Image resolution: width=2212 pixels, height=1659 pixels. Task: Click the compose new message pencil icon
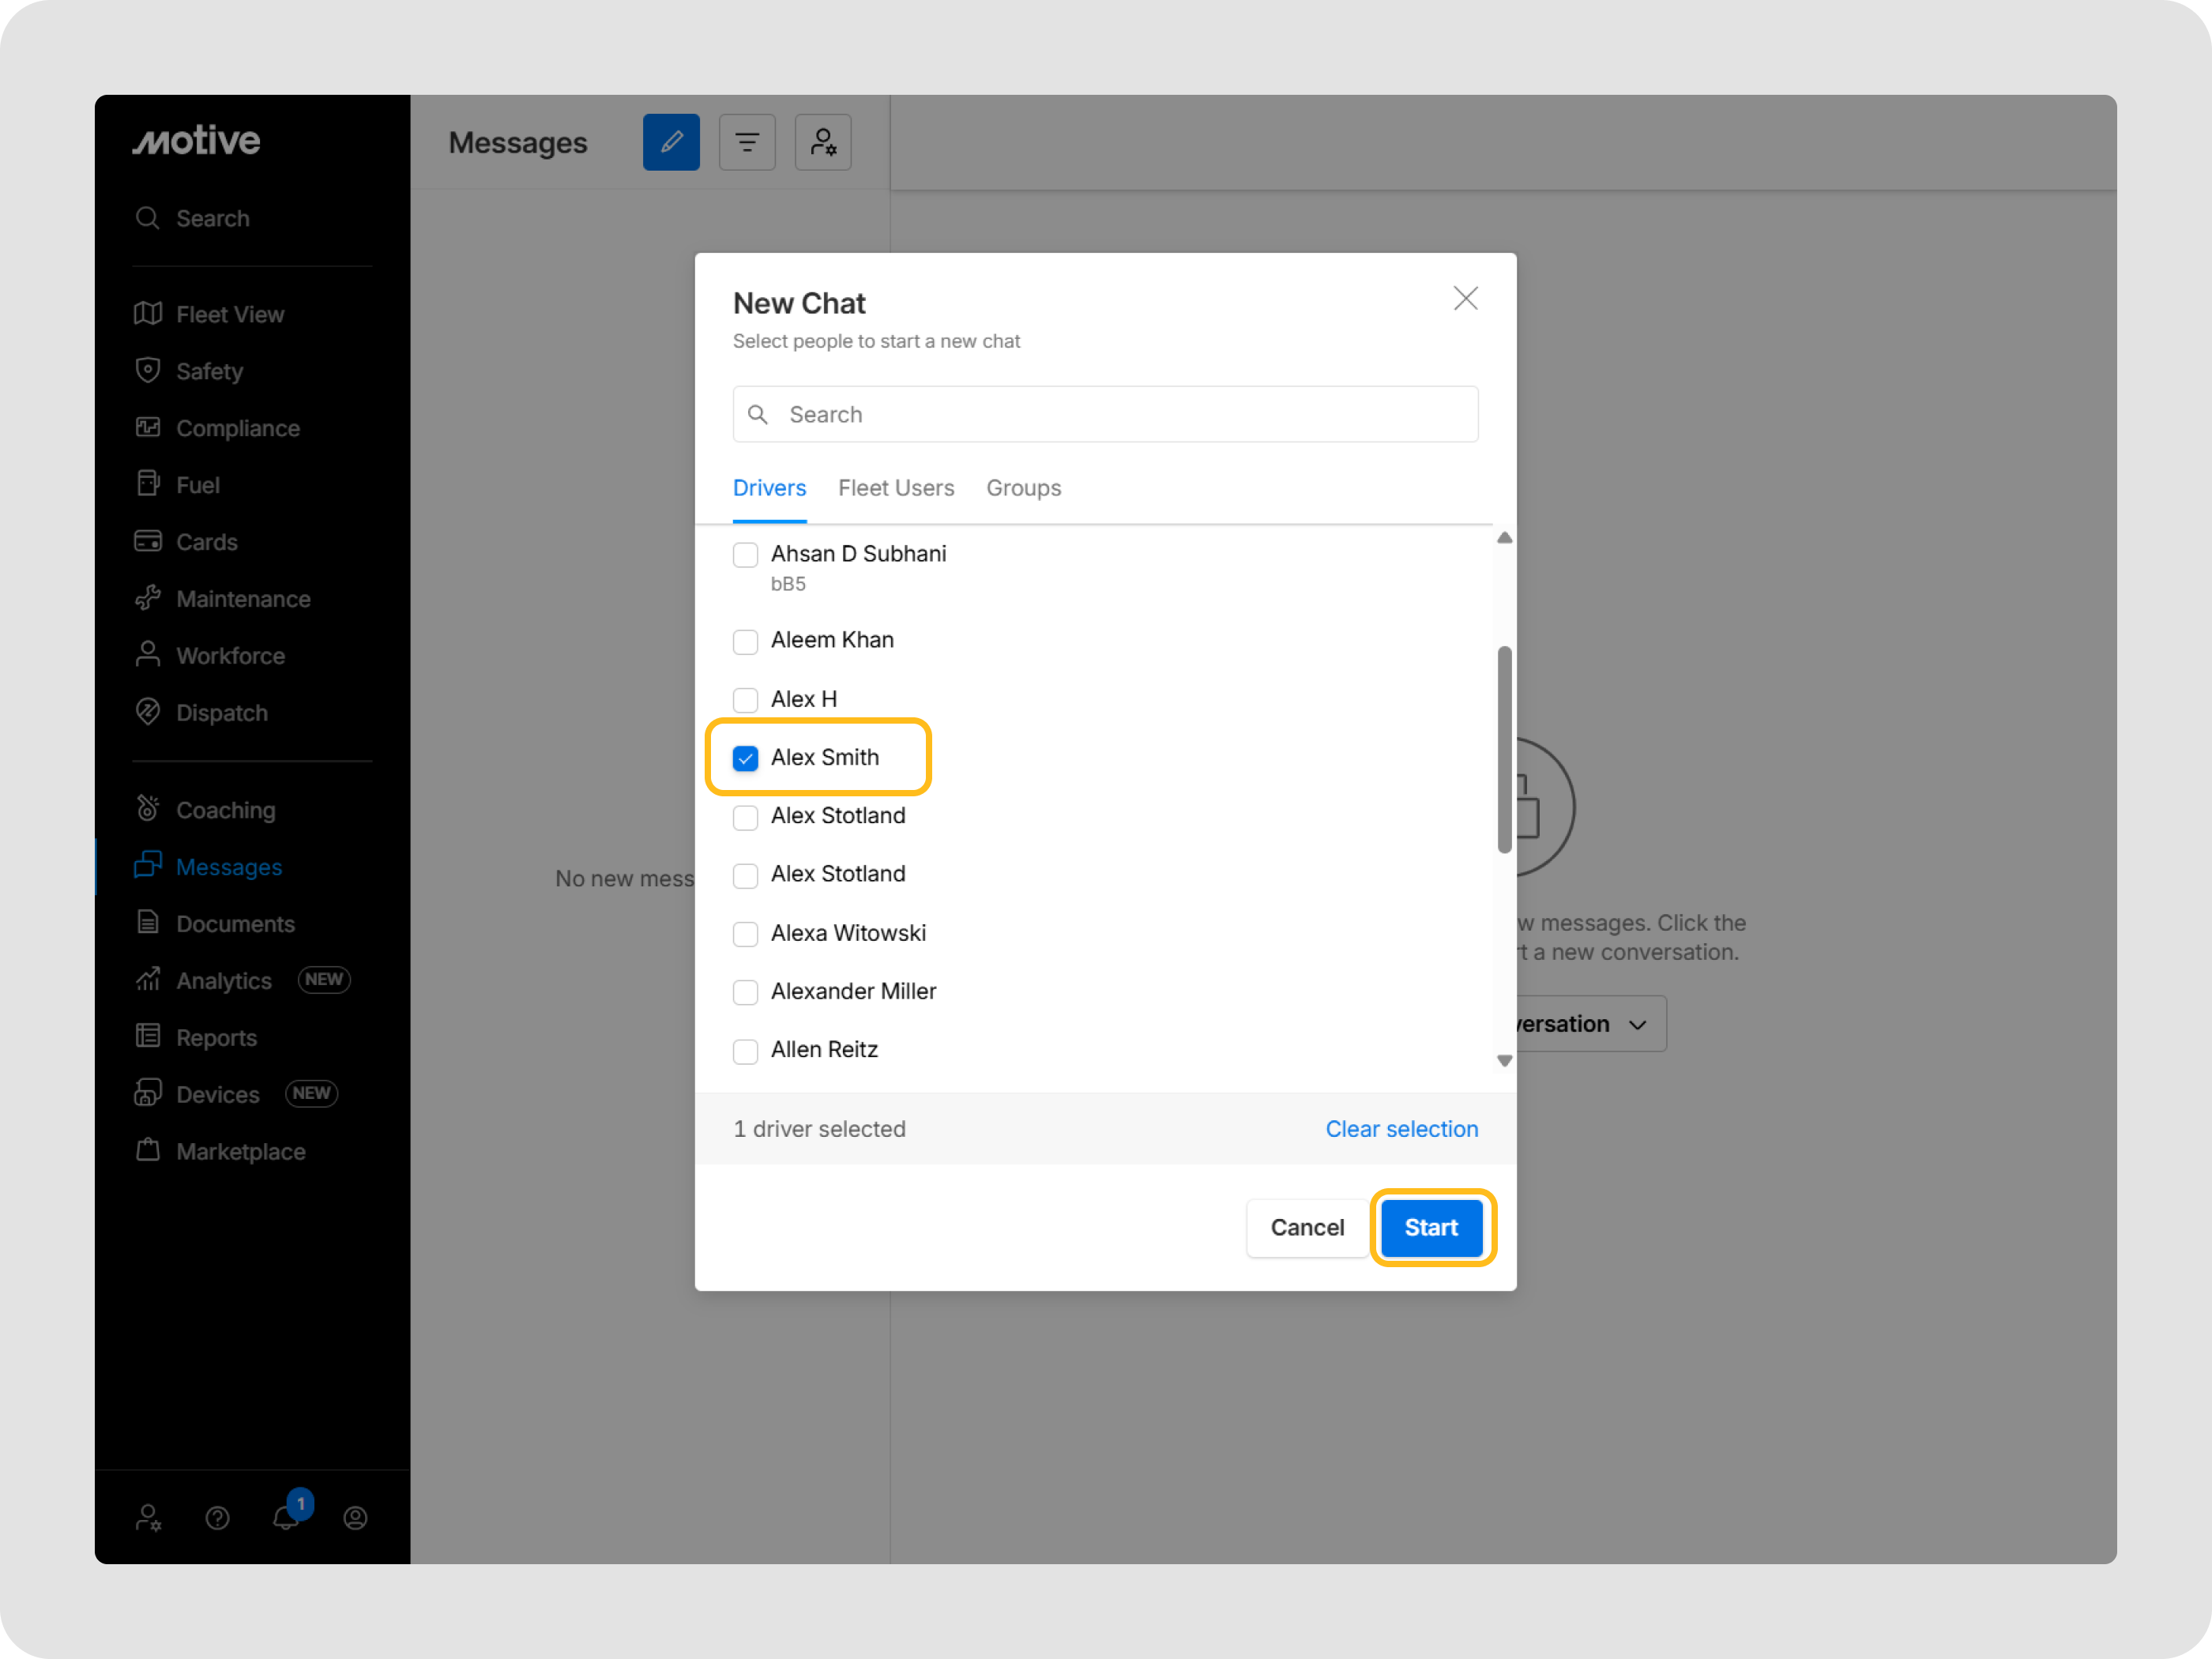pos(671,142)
